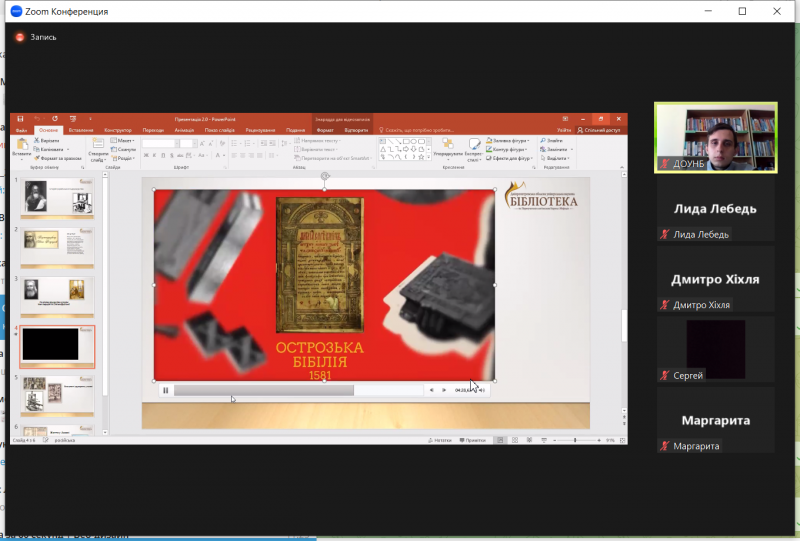Viewport: 800px width, 541px height.
Task: Toggle italic К formatting
Action: click(155, 155)
